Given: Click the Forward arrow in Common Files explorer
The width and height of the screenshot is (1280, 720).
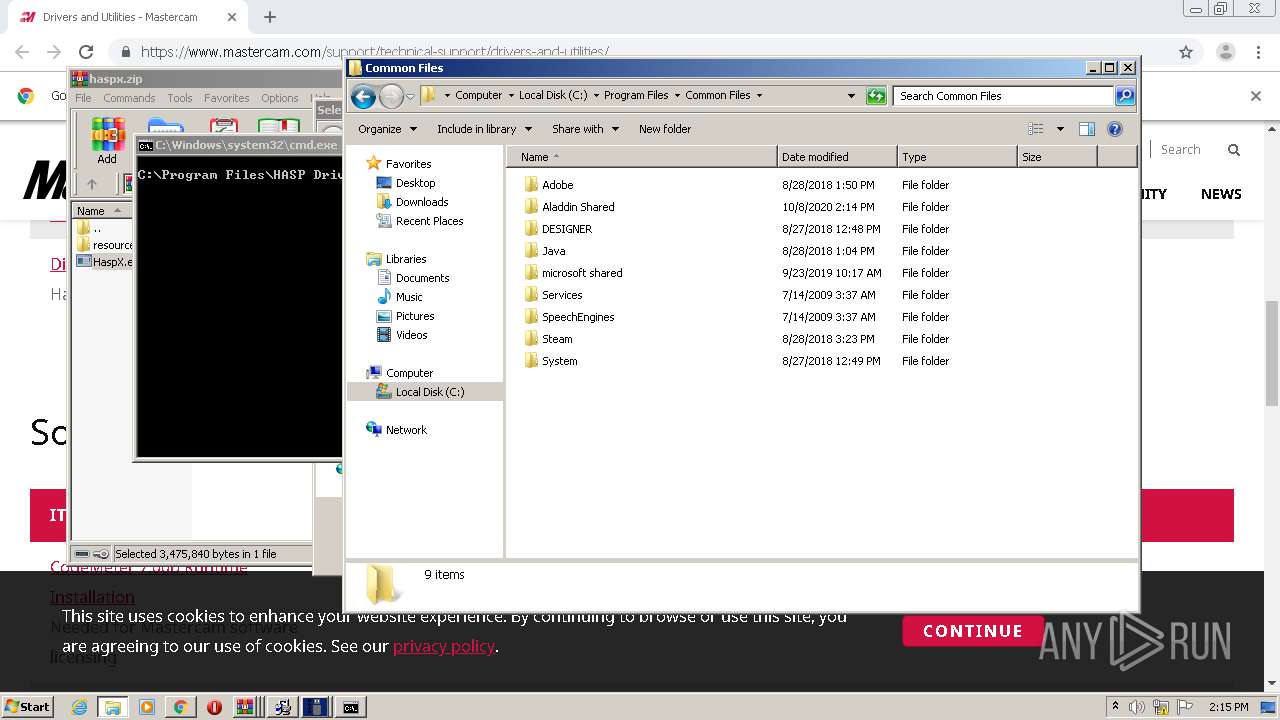Looking at the screenshot, I should point(391,96).
